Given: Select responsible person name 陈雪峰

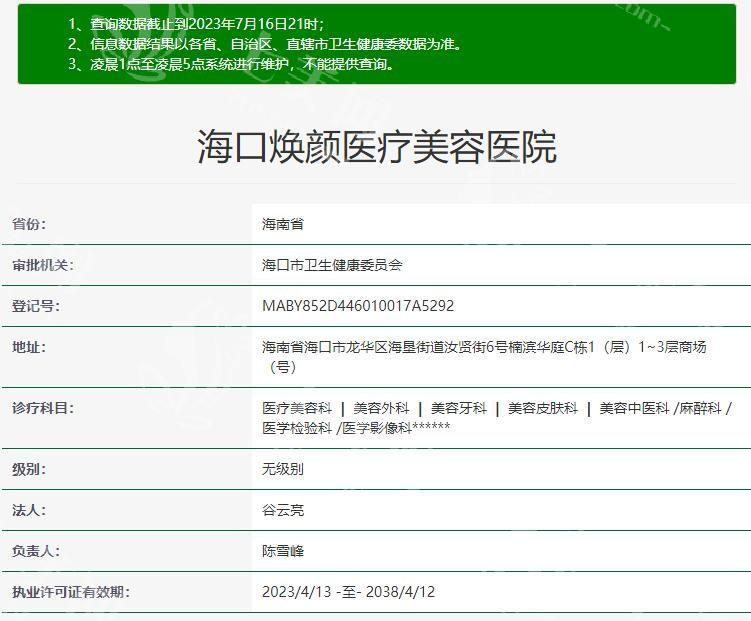Looking at the screenshot, I should (283, 551).
